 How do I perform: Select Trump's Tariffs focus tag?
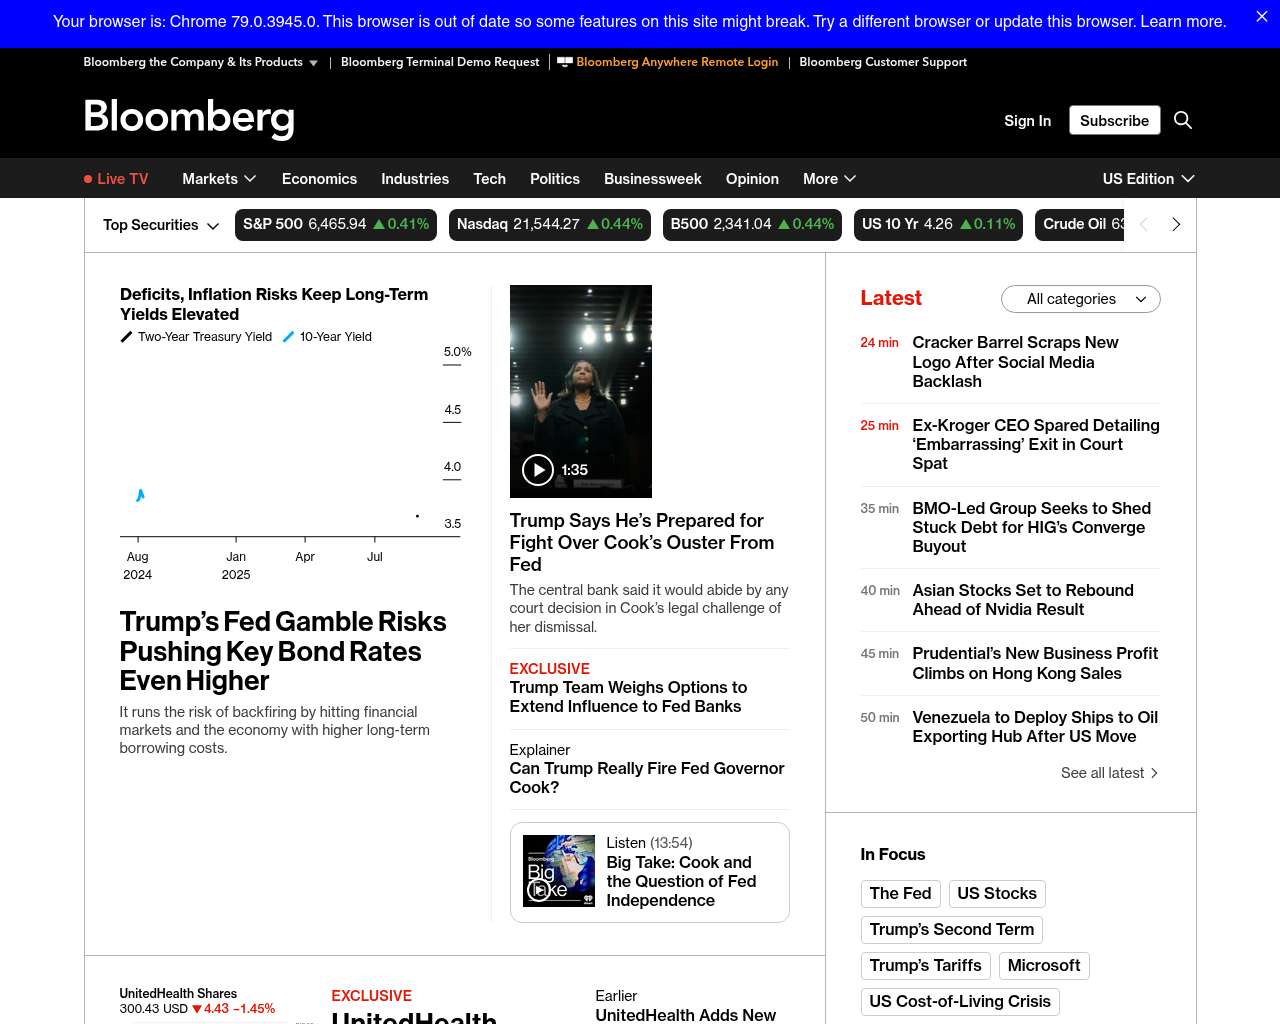(926, 965)
